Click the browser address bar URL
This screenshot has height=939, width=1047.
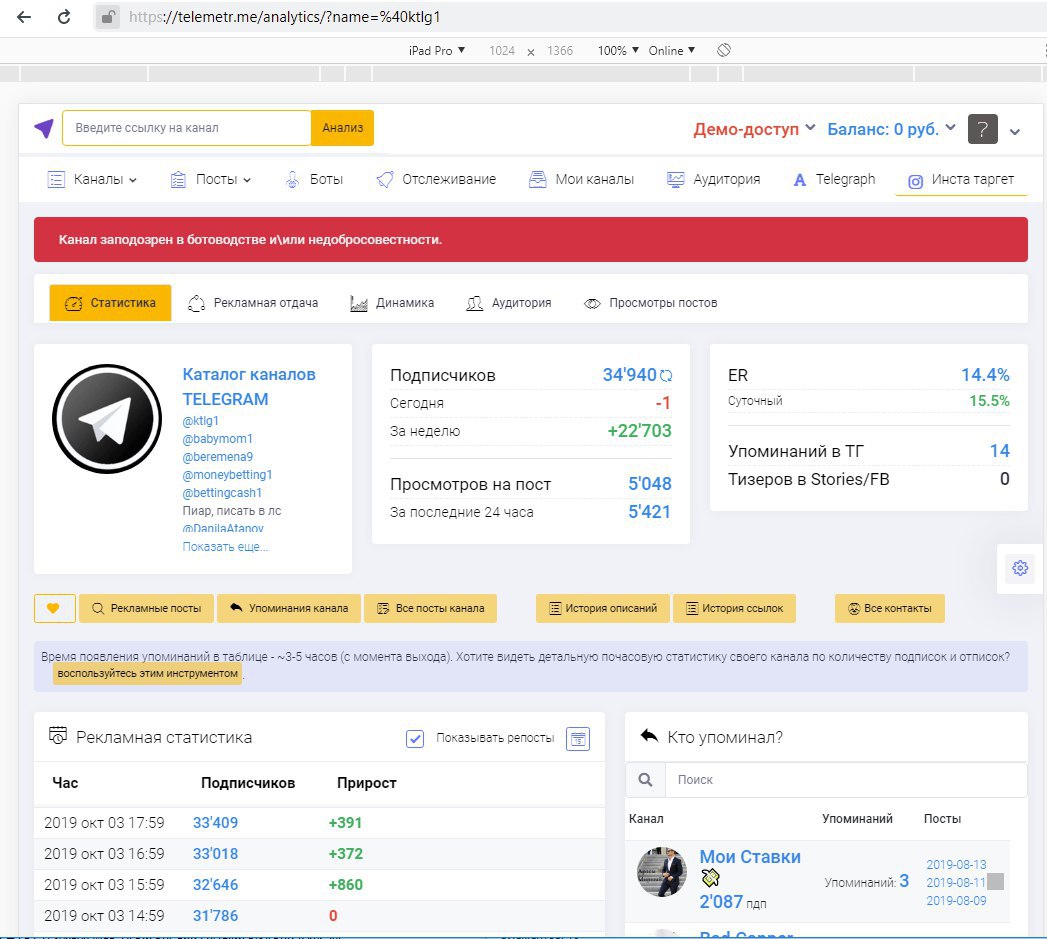[284, 17]
